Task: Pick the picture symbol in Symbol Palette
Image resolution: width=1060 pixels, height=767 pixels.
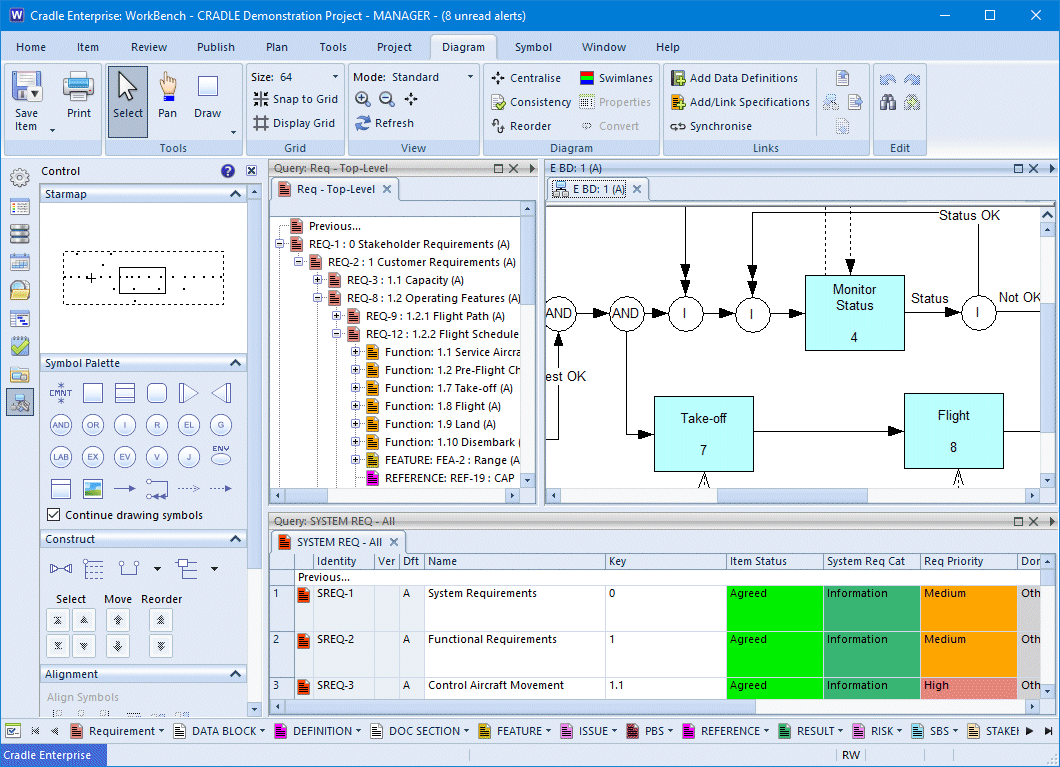Action: 93,489
